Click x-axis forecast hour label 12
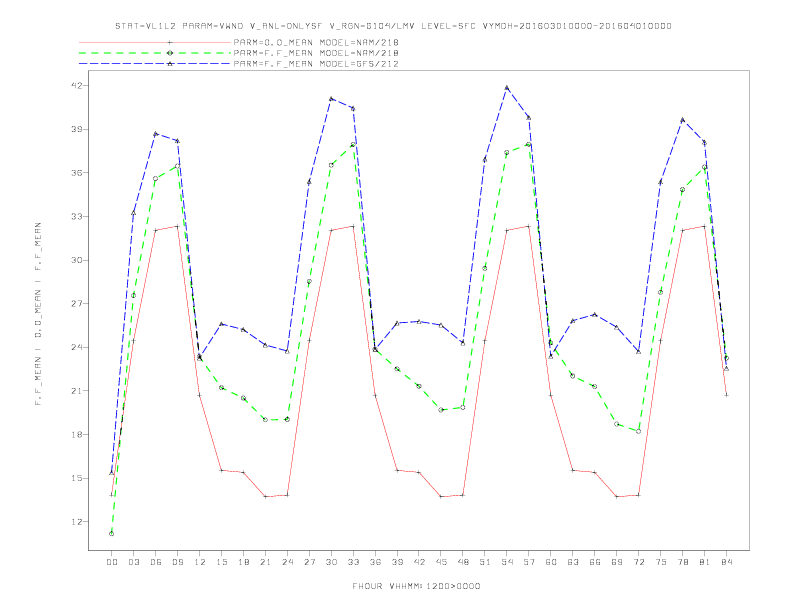Screen dimensions: 792x612 coord(200,562)
